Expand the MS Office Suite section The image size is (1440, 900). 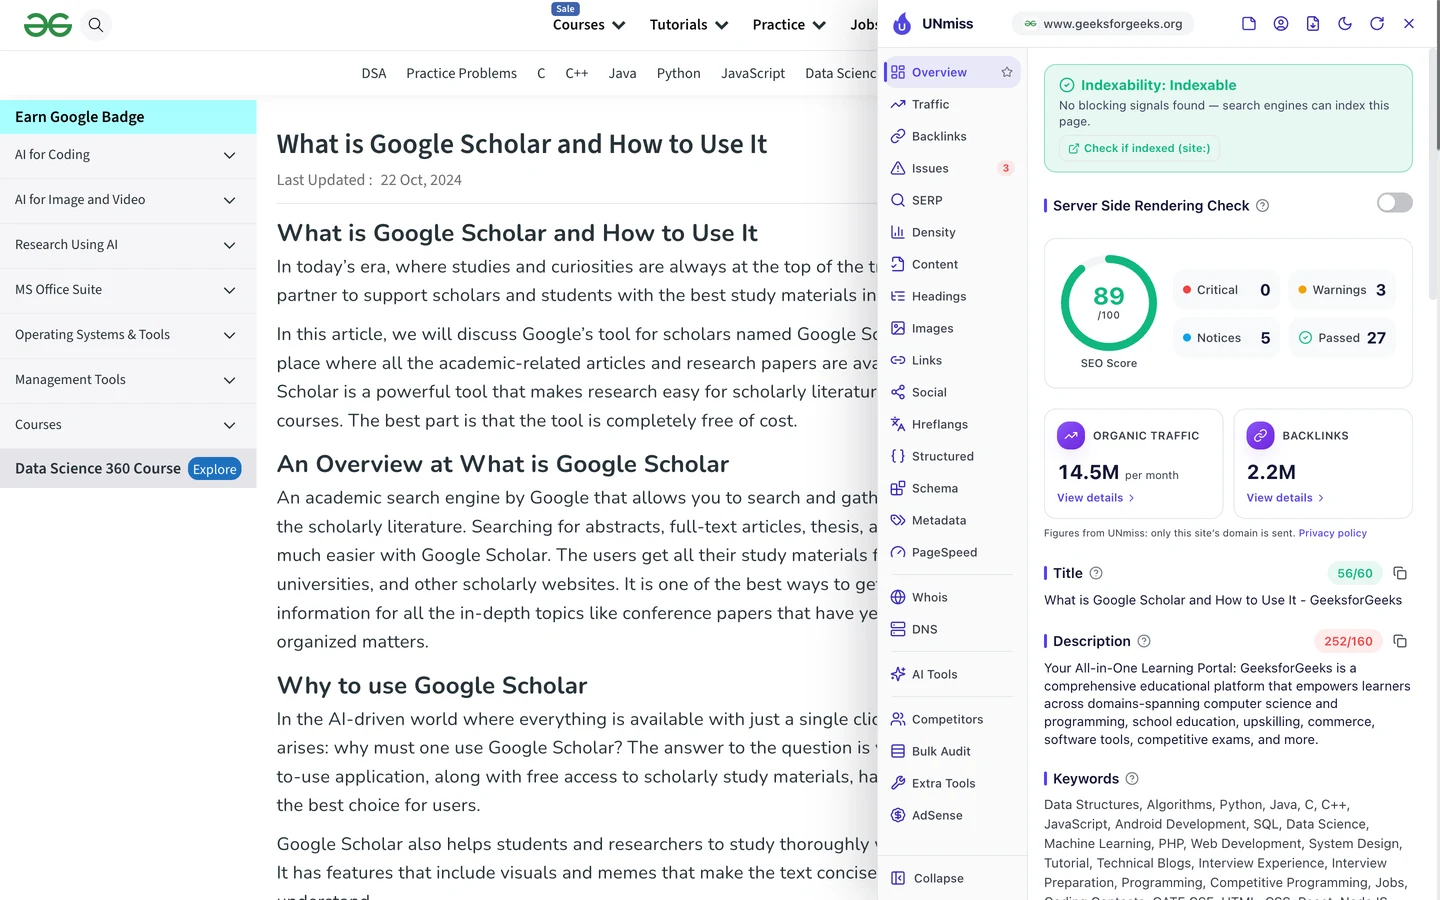[128, 290]
